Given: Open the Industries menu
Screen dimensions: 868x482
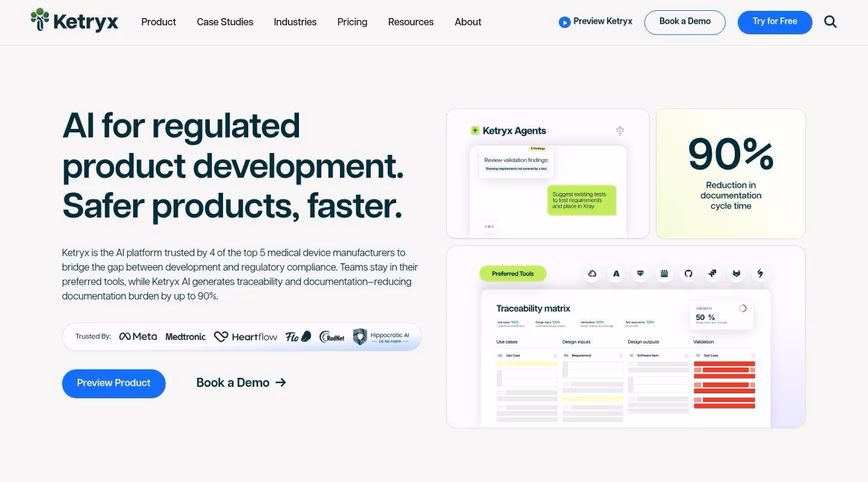Looking at the screenshot, I should [x=295, y=22].
